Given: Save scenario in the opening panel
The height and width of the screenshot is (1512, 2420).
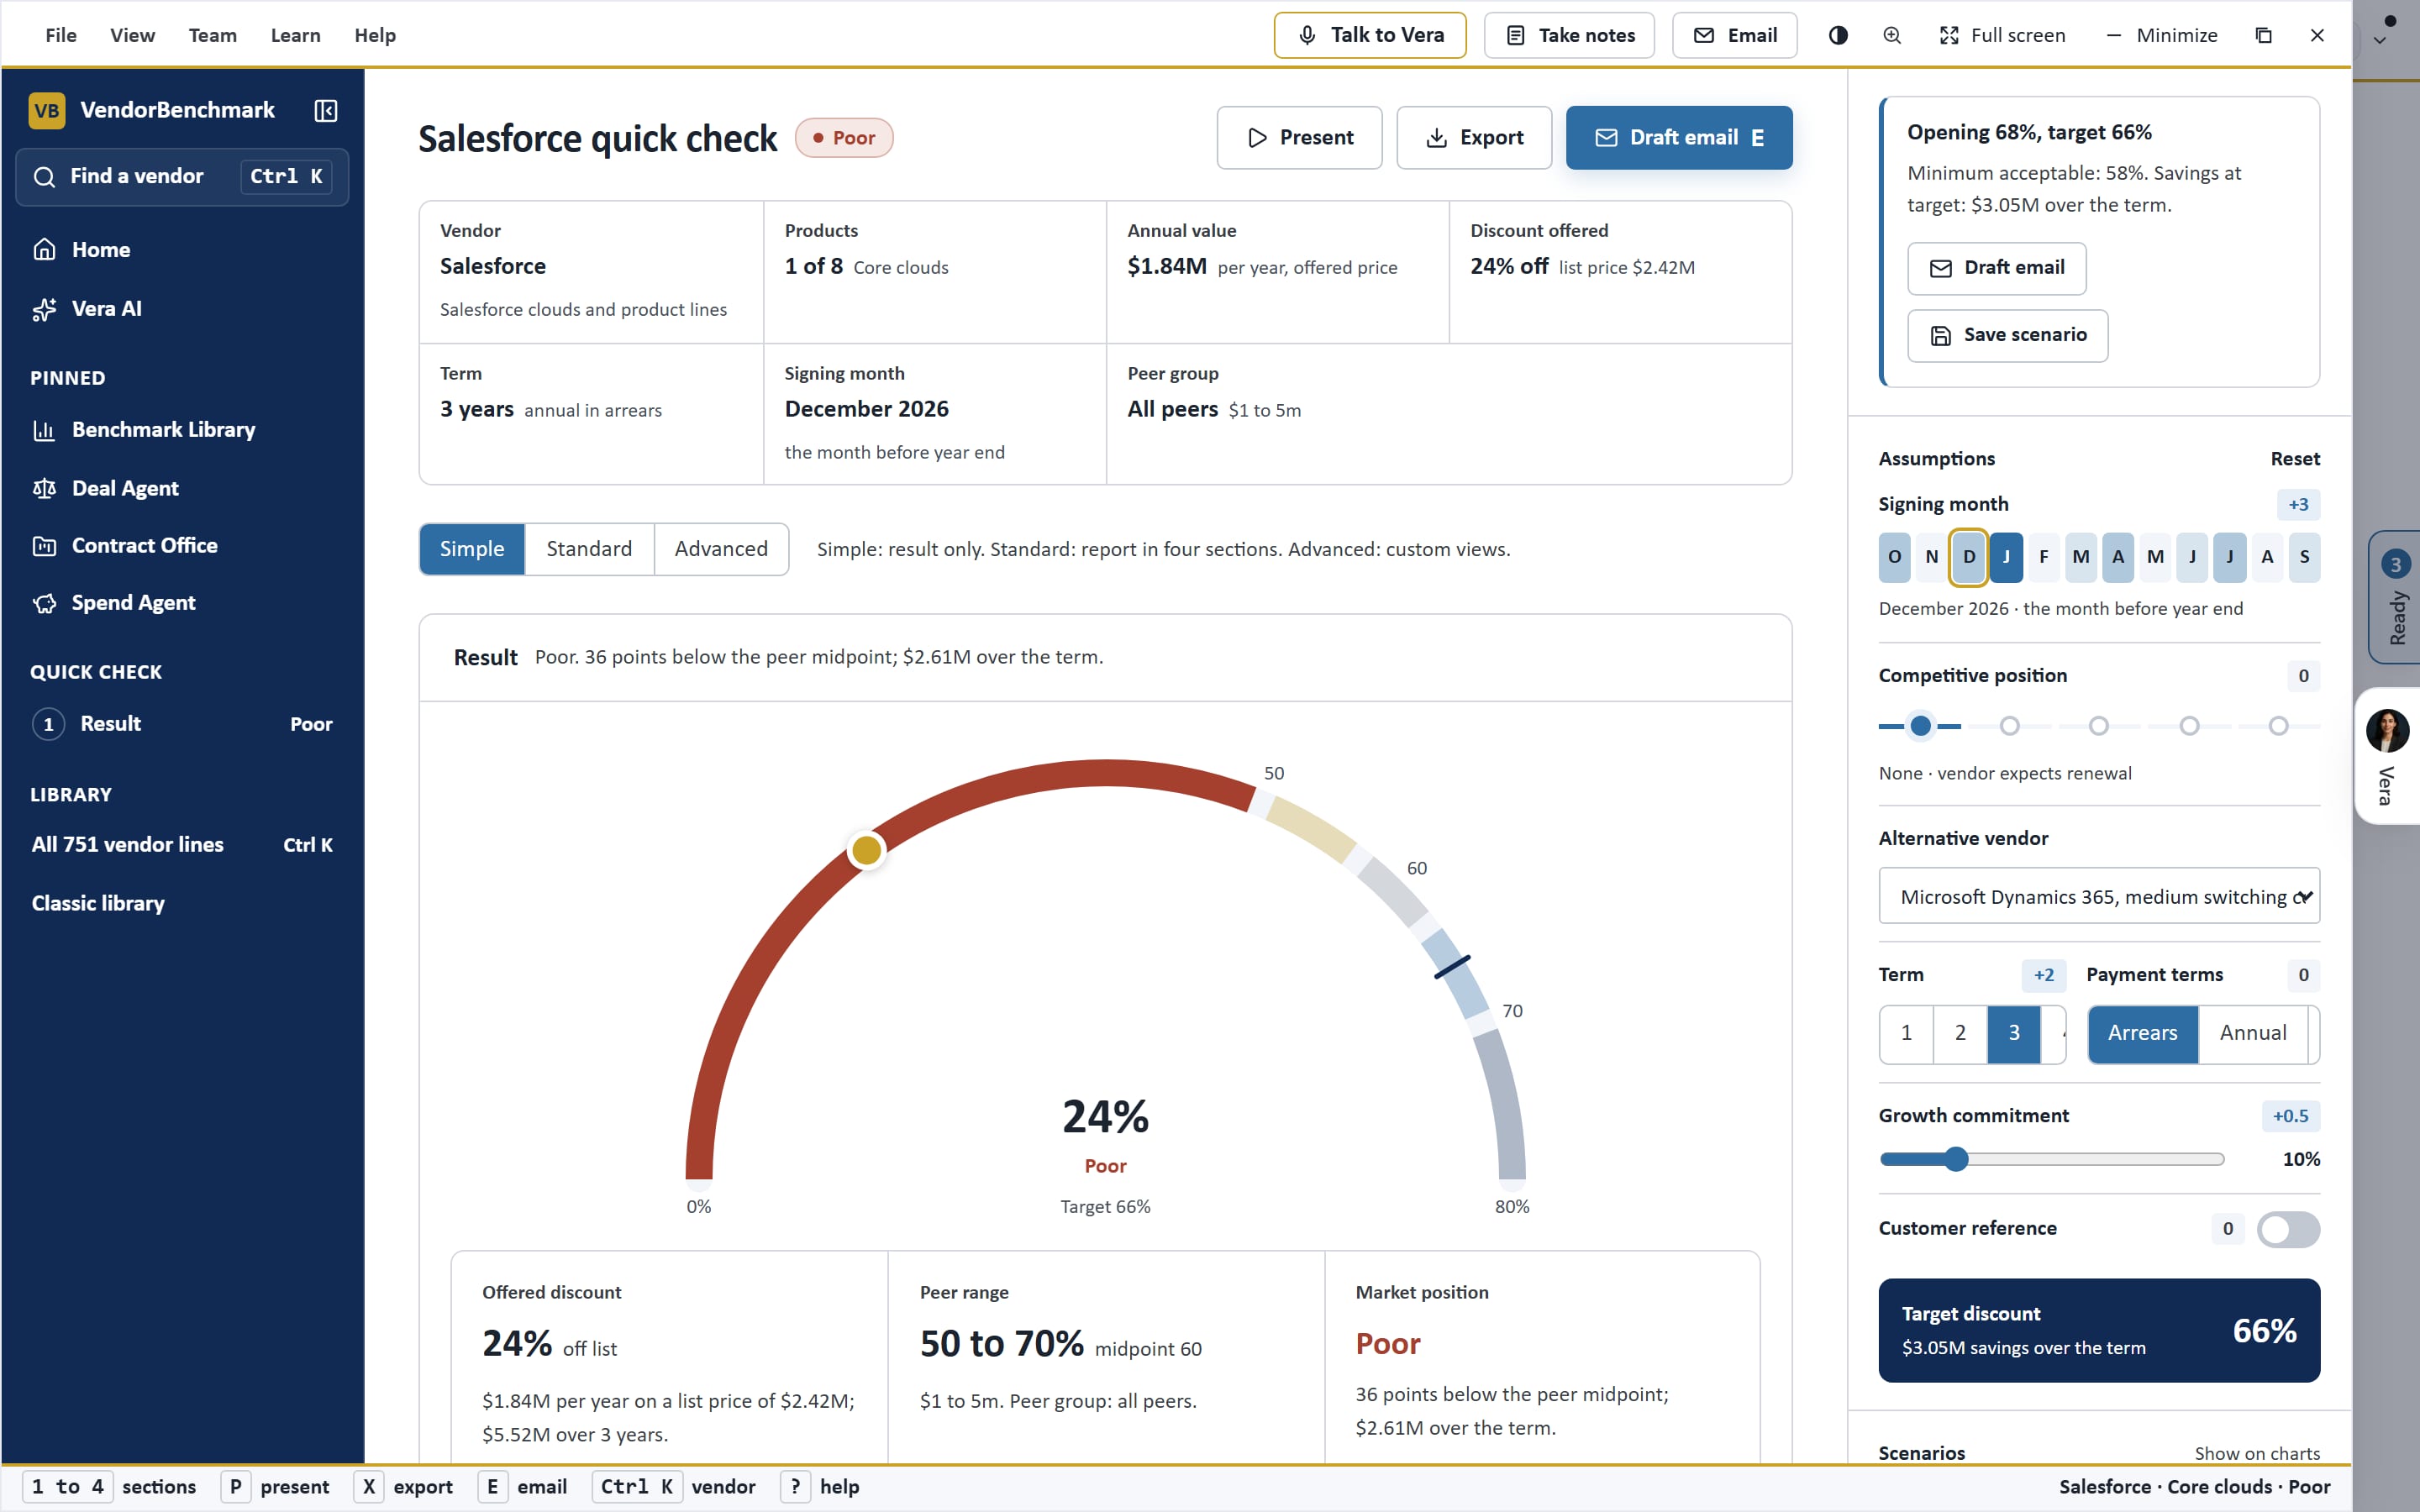Looking at the screenshot, I should pos(2007,335).
